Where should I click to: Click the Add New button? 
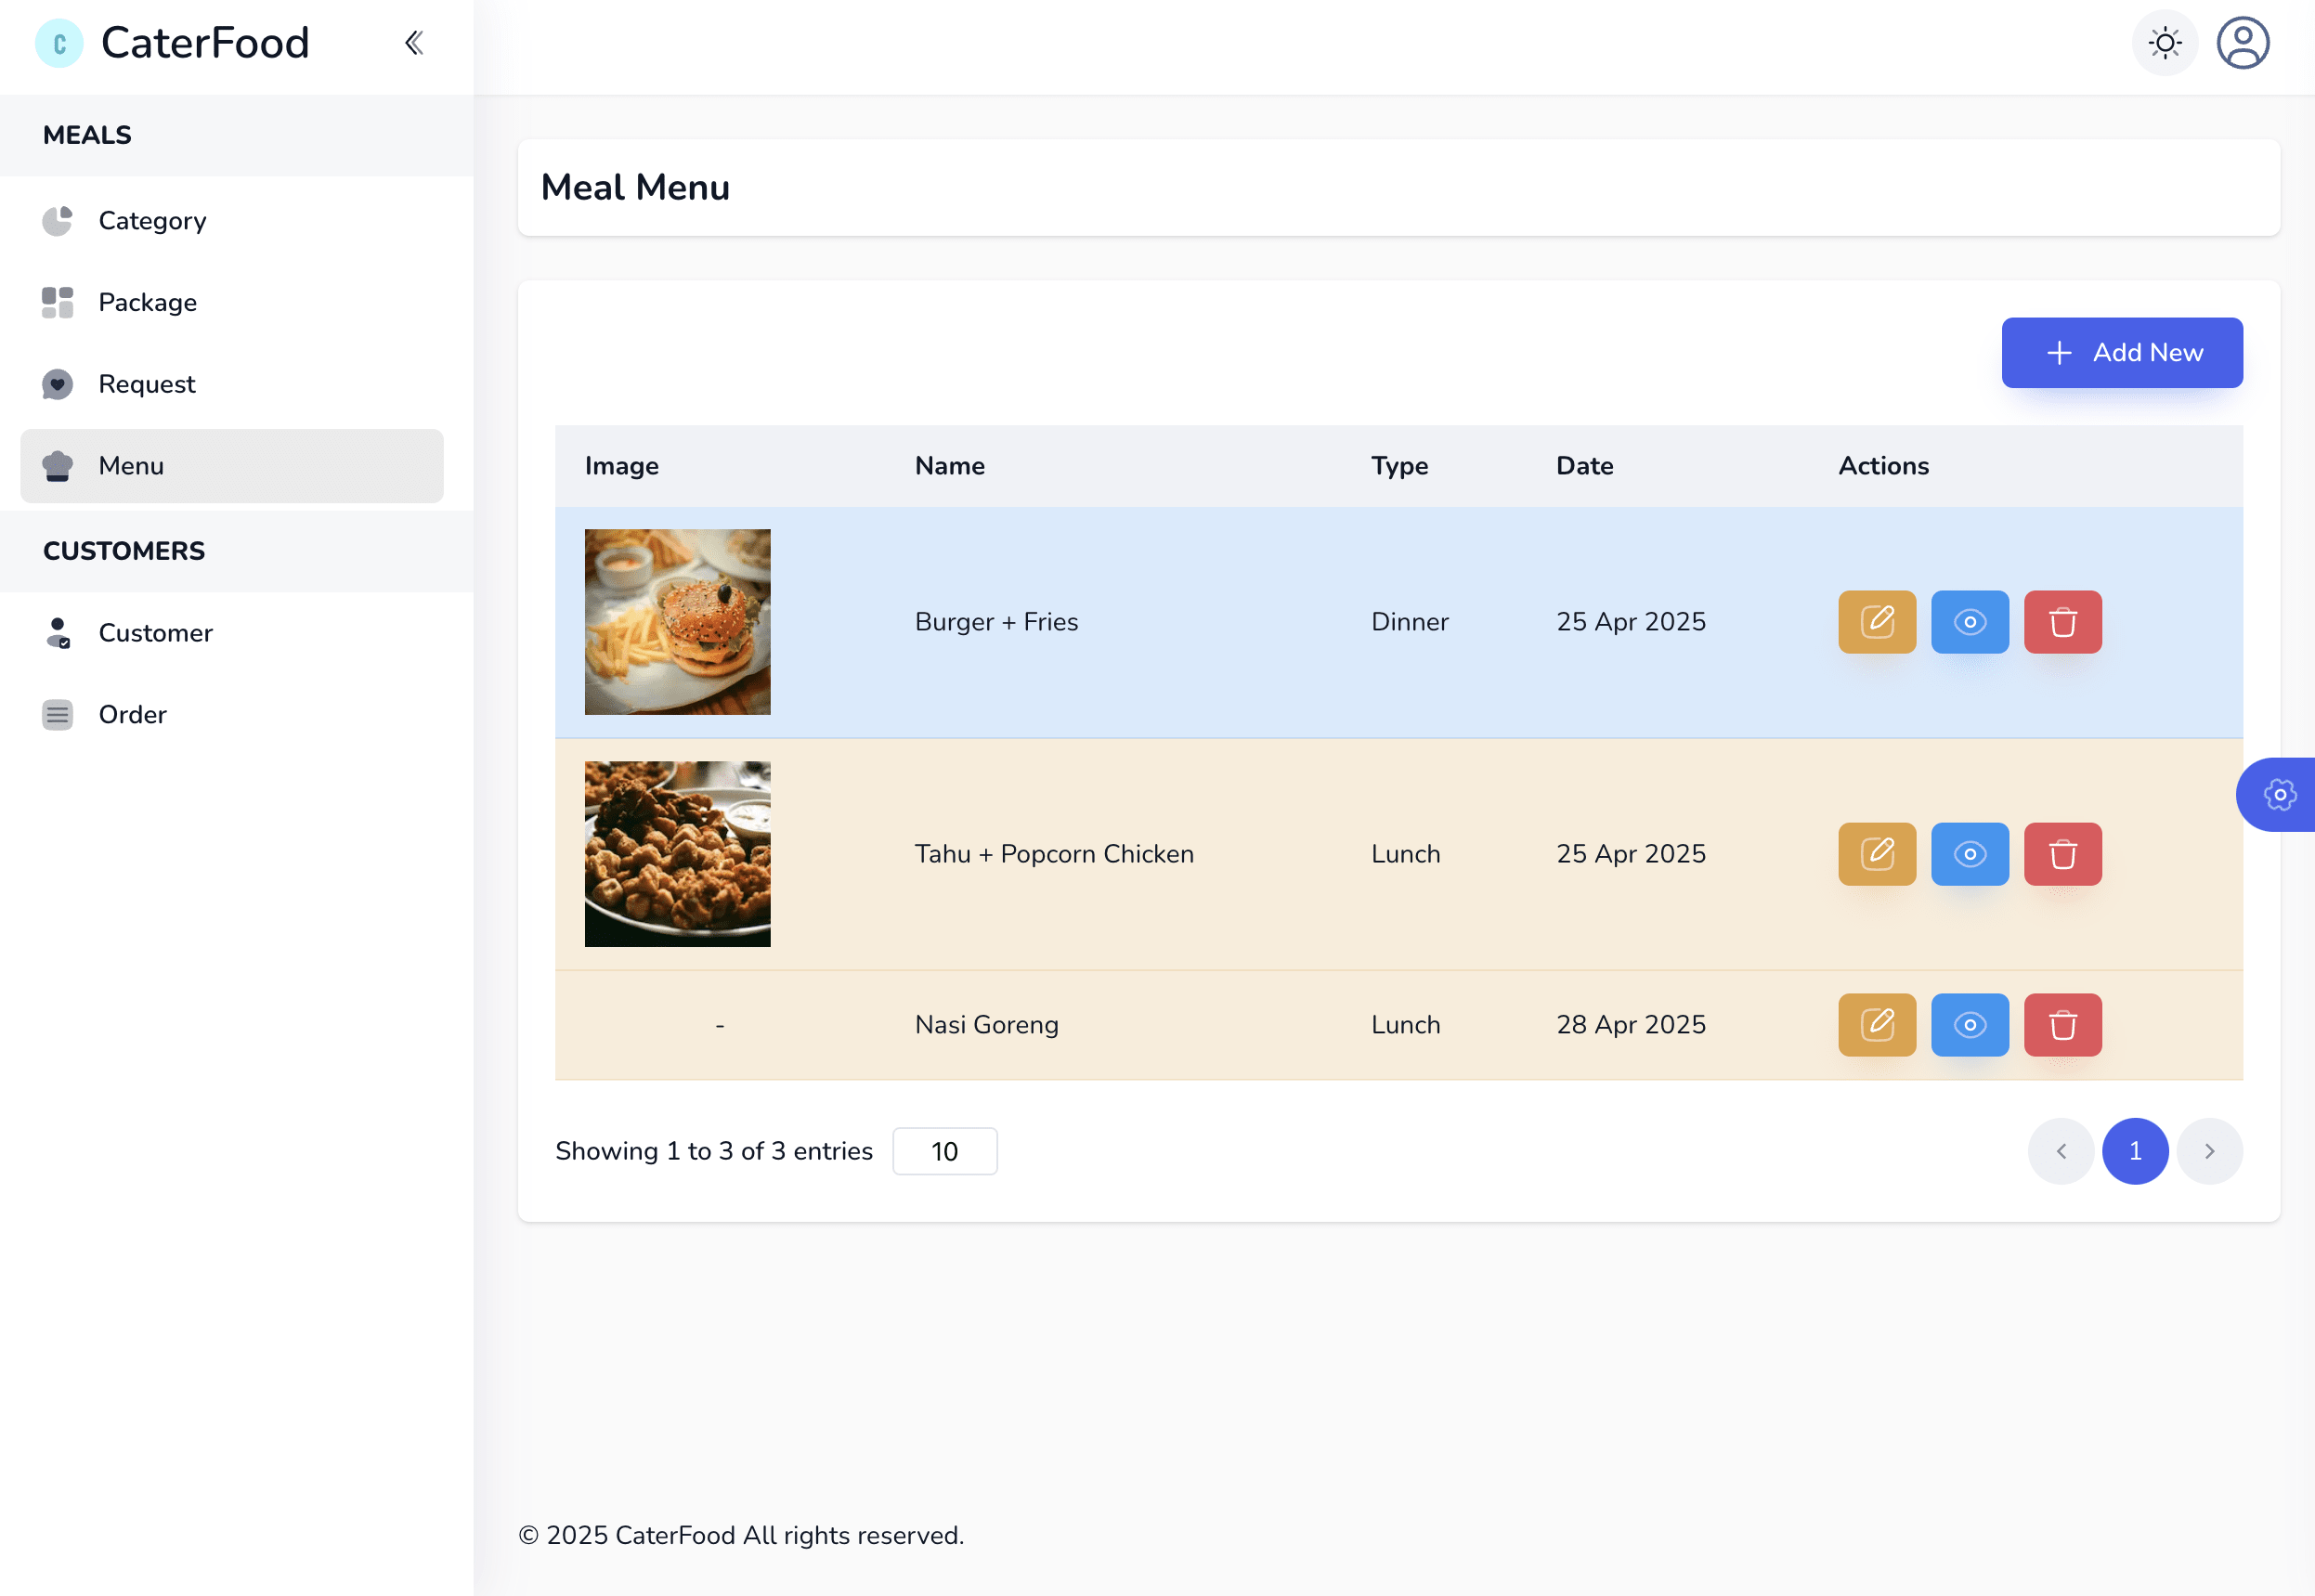[2122, 352]
